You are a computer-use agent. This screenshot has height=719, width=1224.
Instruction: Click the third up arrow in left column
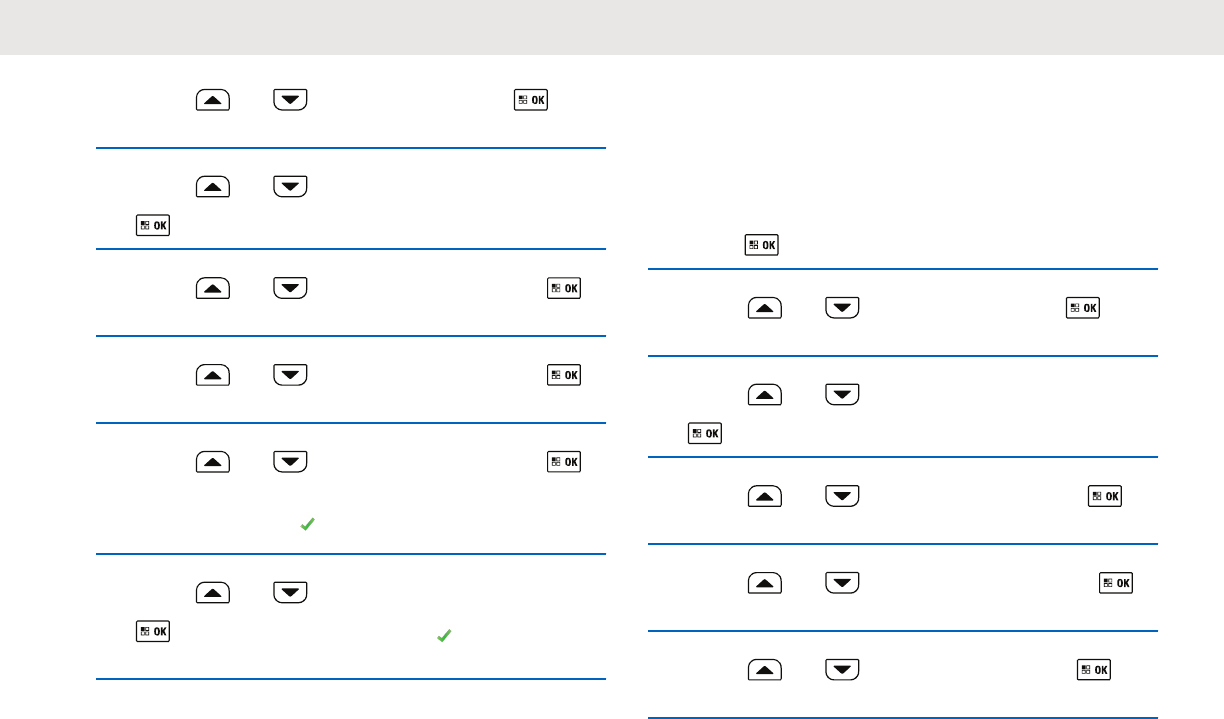213,288
